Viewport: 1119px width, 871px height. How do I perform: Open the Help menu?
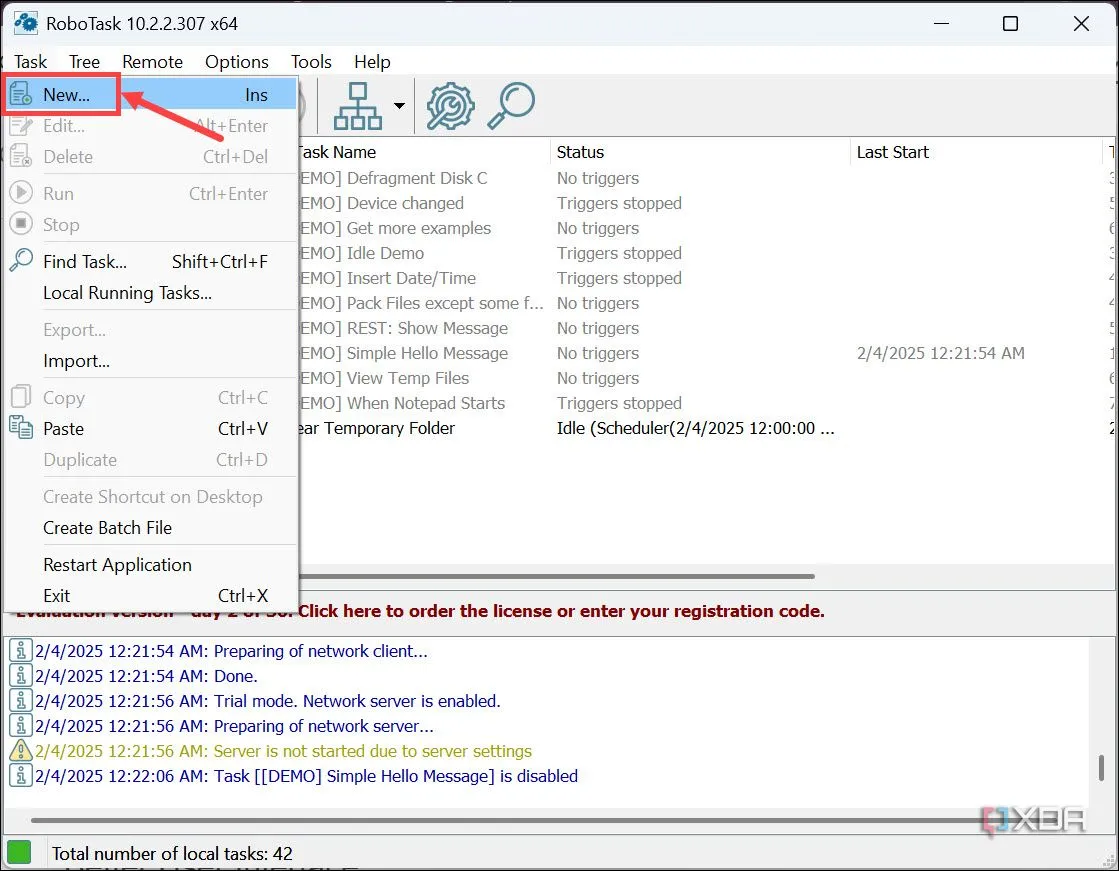tap(373, 62)
